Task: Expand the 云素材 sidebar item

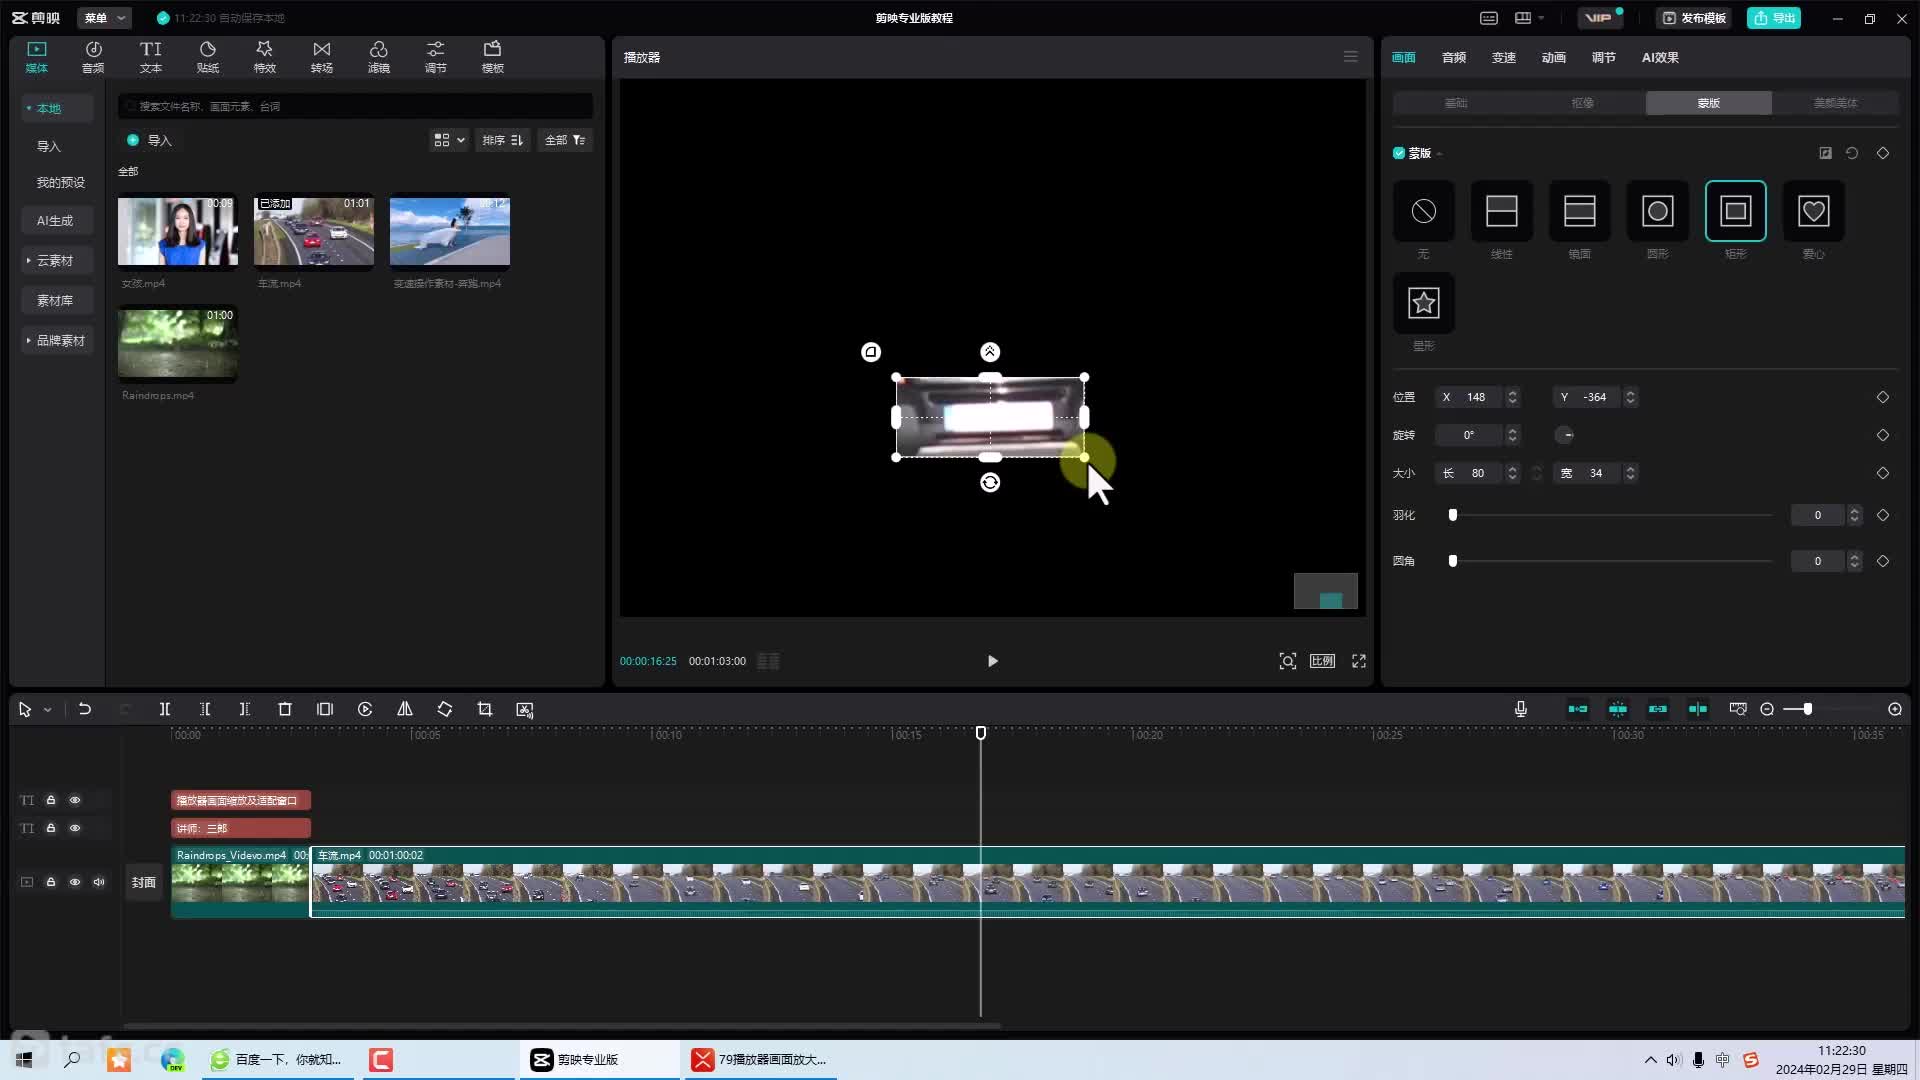Action: (x=55, y=260)
